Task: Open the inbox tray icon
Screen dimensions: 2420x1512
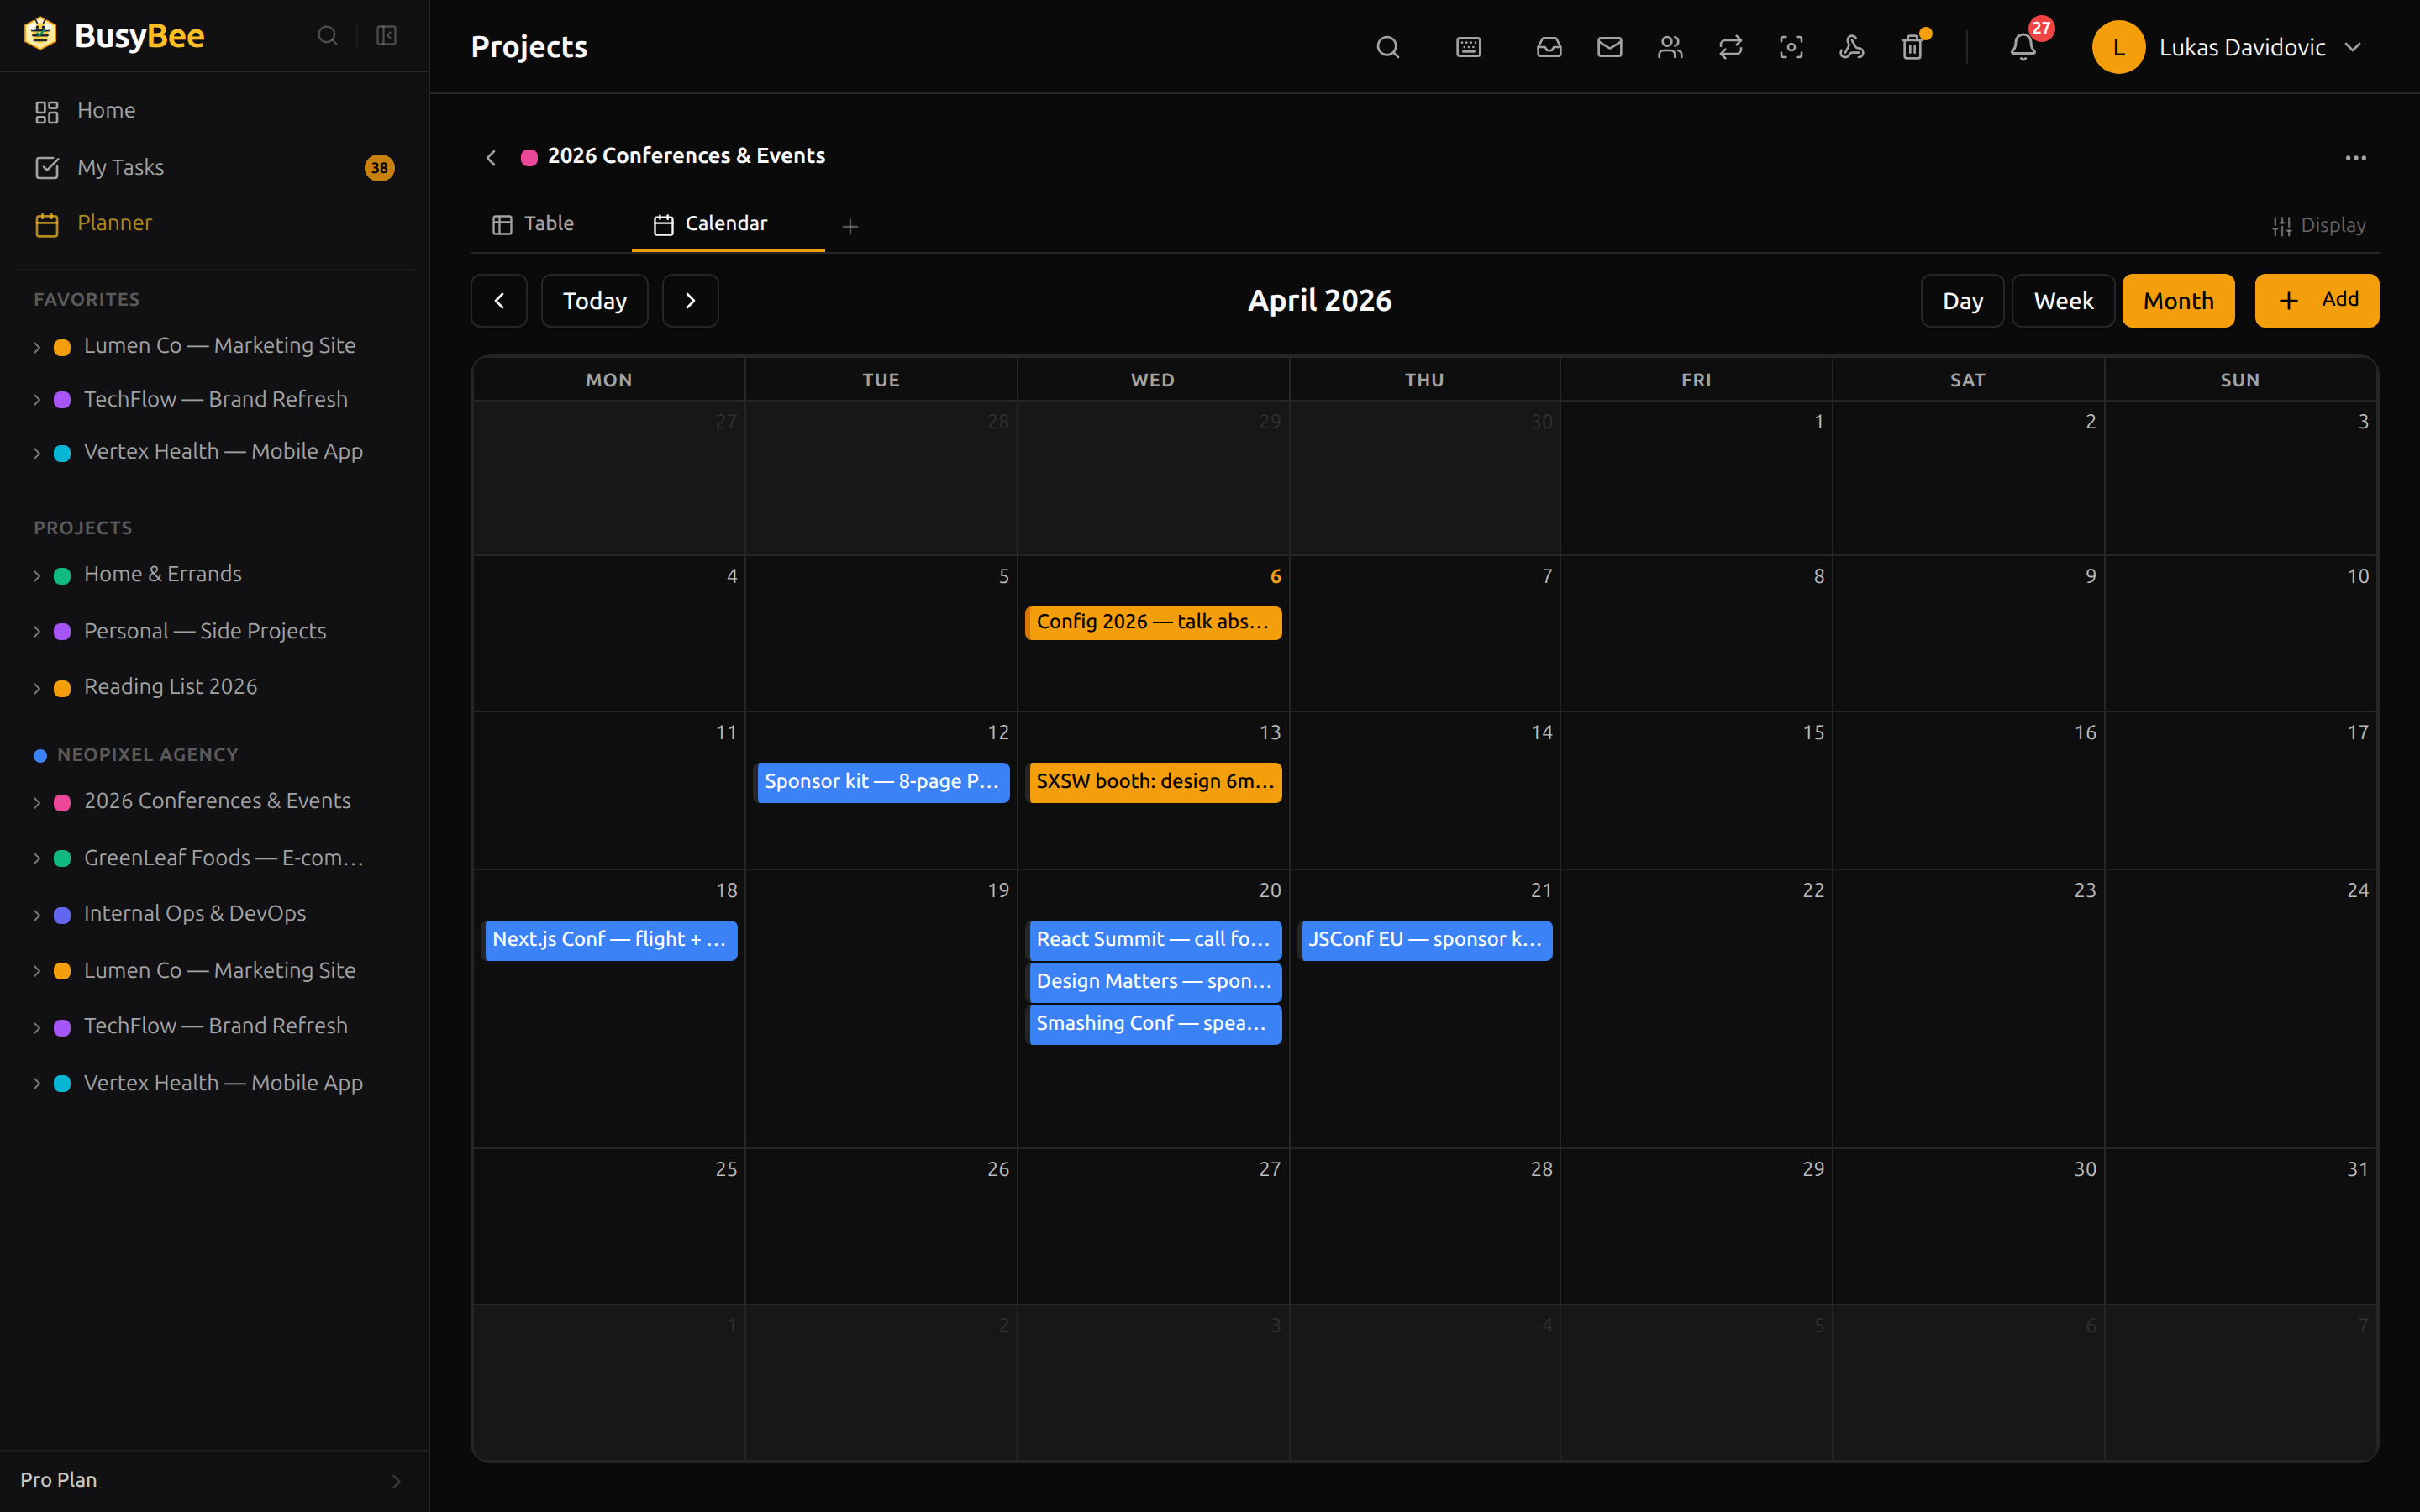Action: coord(1549,47)
